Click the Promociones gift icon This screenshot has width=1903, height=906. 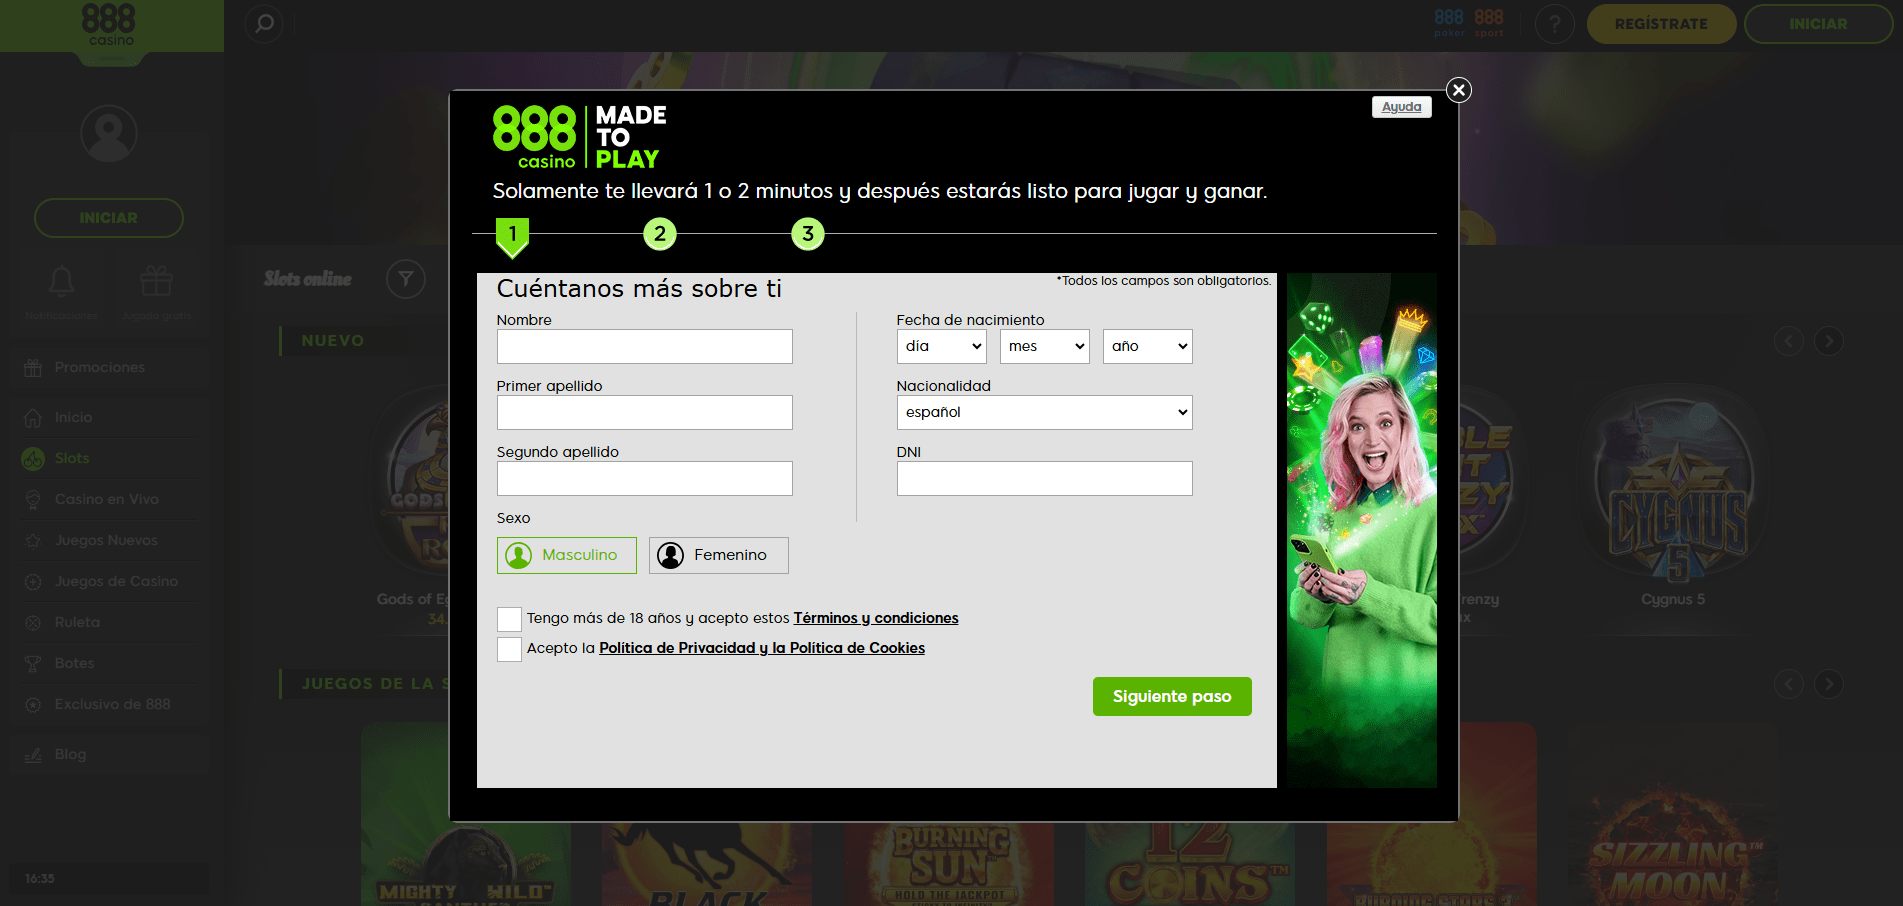(x=33, y=368)
